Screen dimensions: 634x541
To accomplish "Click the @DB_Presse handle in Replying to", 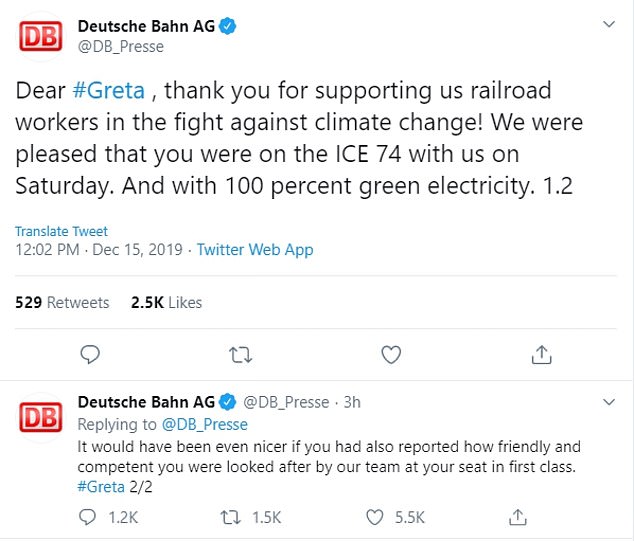I will coord(205,425).
